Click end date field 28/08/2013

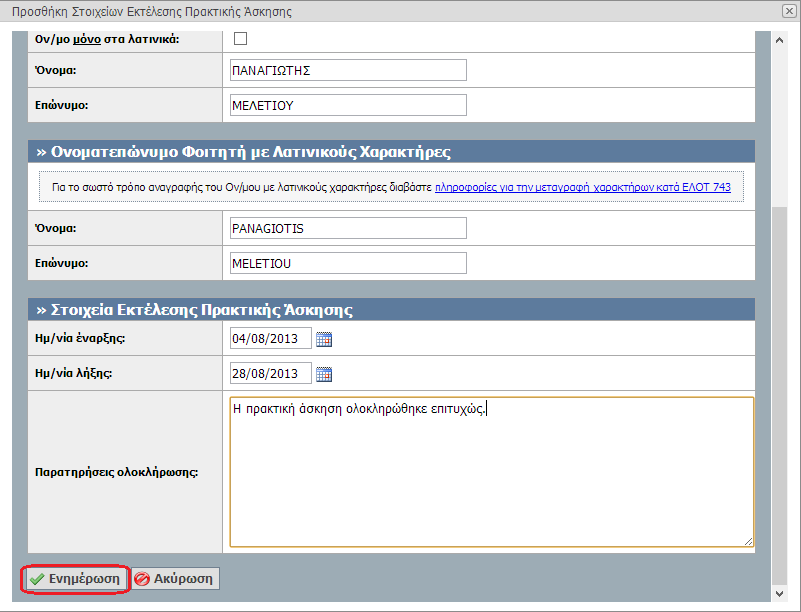click(271, 373)
